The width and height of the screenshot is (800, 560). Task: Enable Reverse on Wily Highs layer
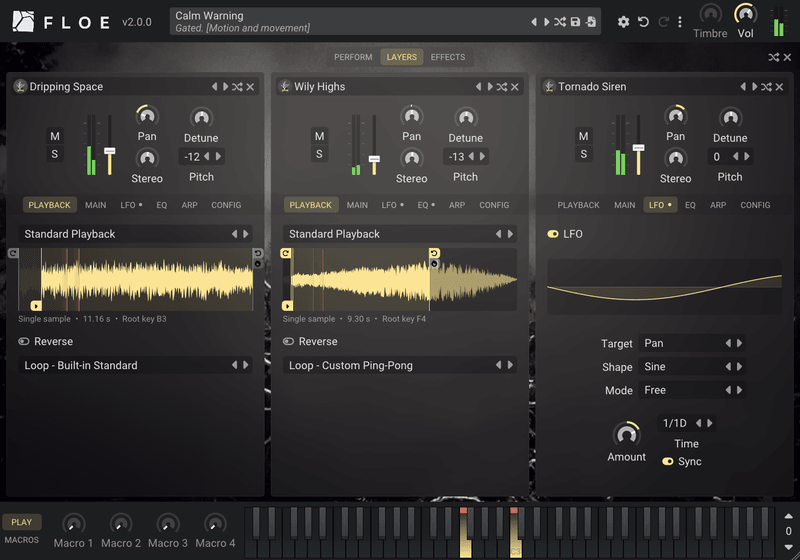(288, 342)
